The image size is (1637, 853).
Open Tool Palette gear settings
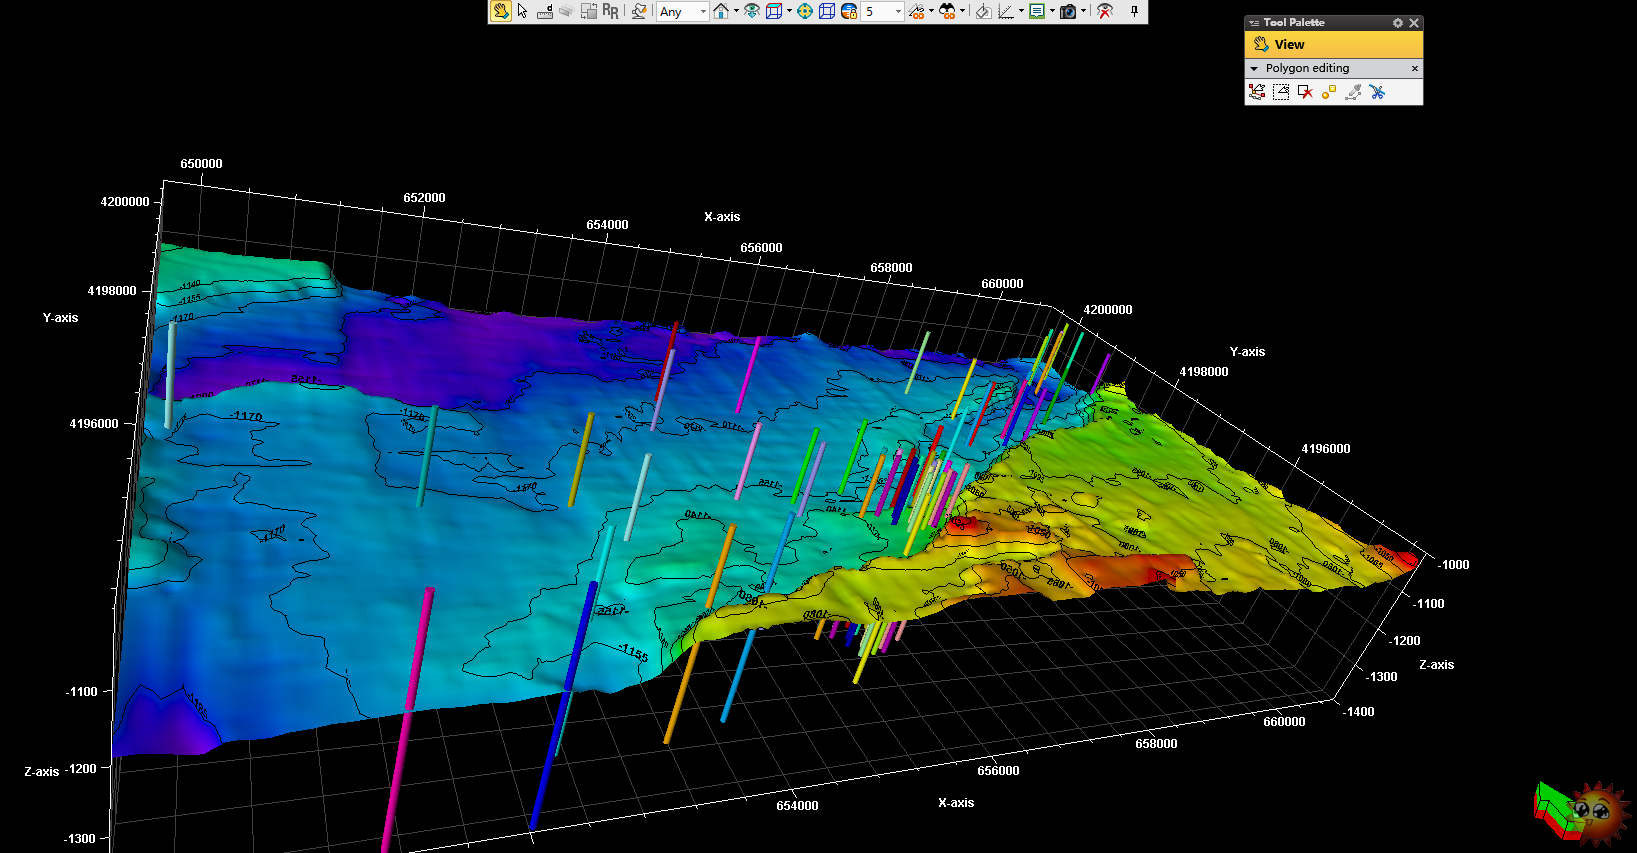[x=1398, y=22]
